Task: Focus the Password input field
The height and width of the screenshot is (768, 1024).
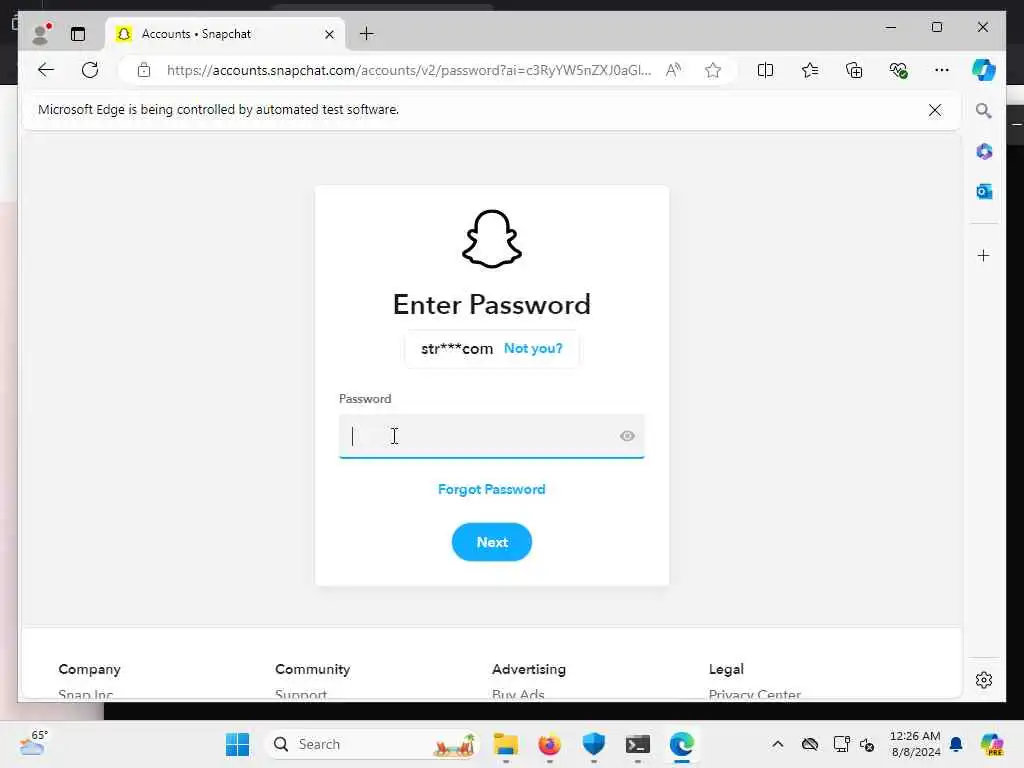Action: coord(491,436)
